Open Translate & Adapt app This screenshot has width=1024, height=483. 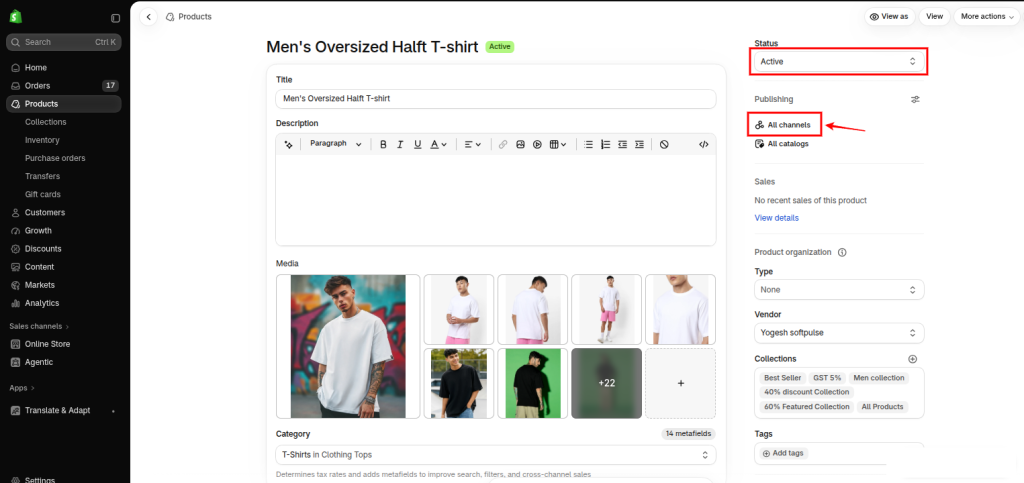(63, 411)
